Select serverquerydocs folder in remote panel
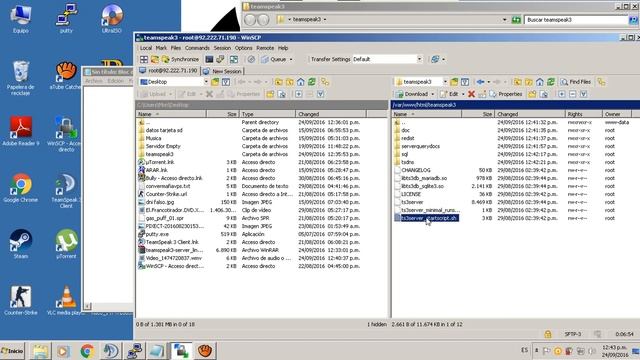The height and width of the screenshot is (360, 640). [x=420, y=146]
